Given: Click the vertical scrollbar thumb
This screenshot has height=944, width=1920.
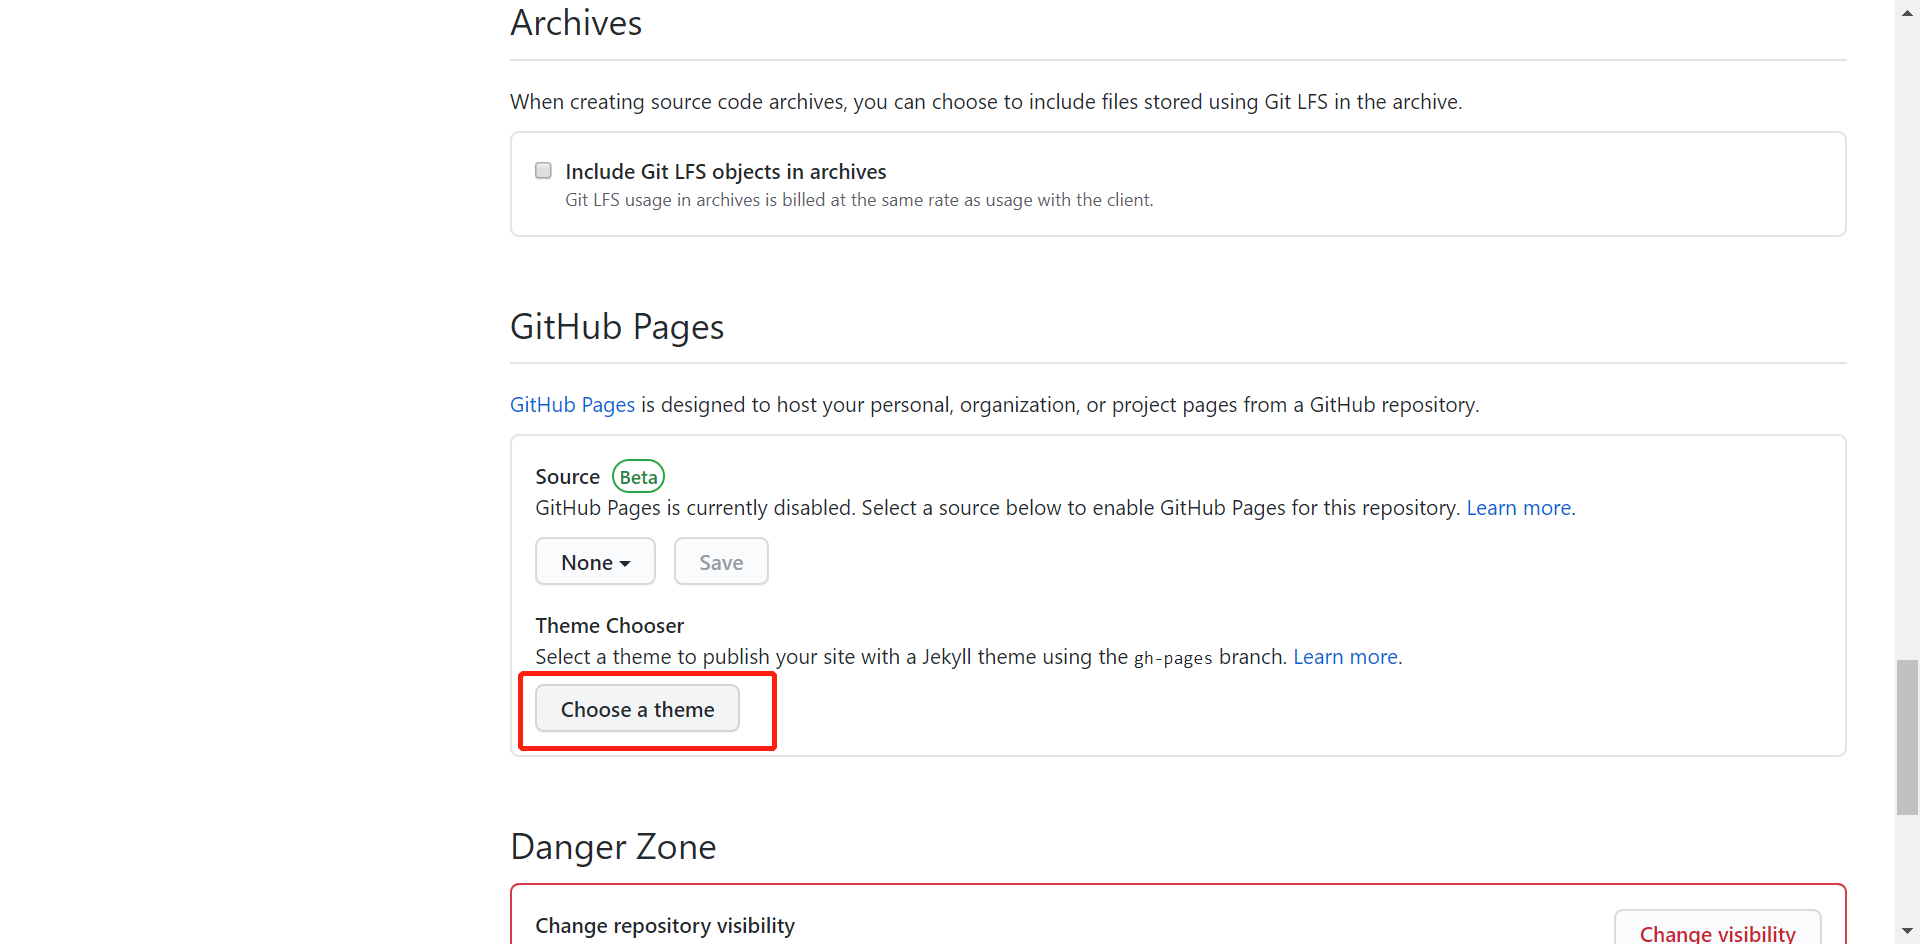Looking at the screenshot, I should 1907,737.
